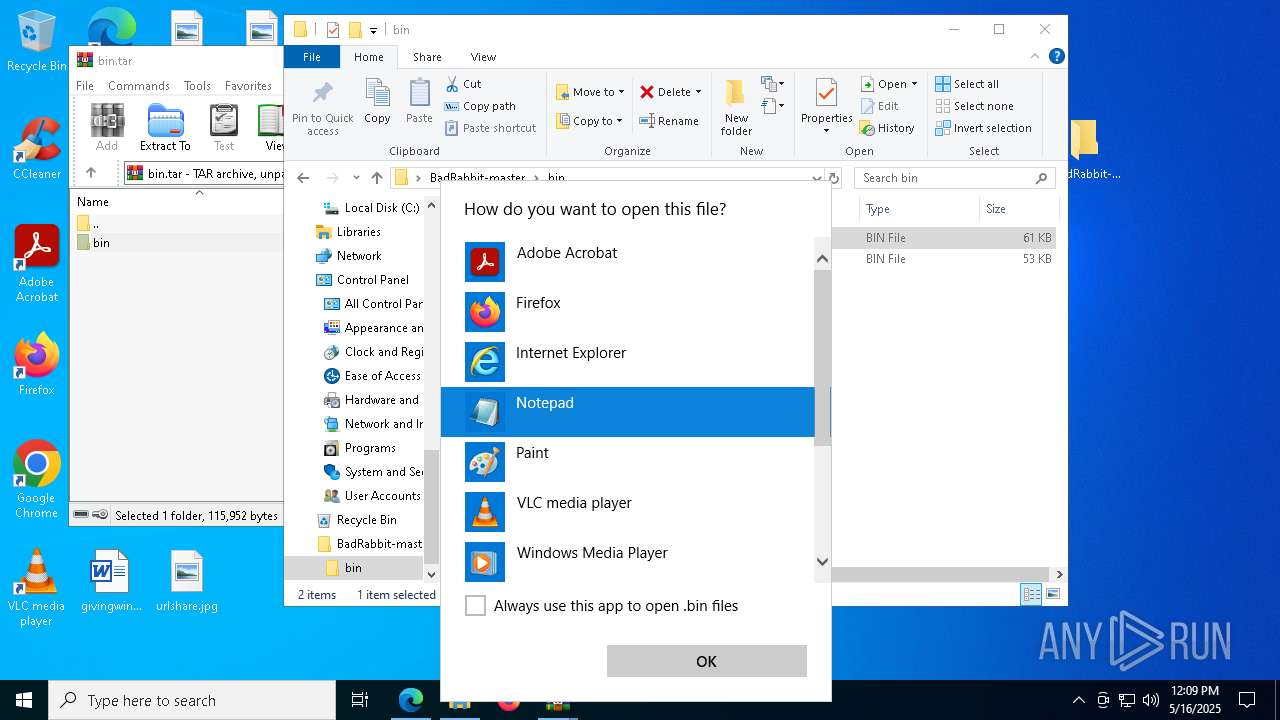
Task: Click the taskbar search box
Action: (x=192, y=700)
